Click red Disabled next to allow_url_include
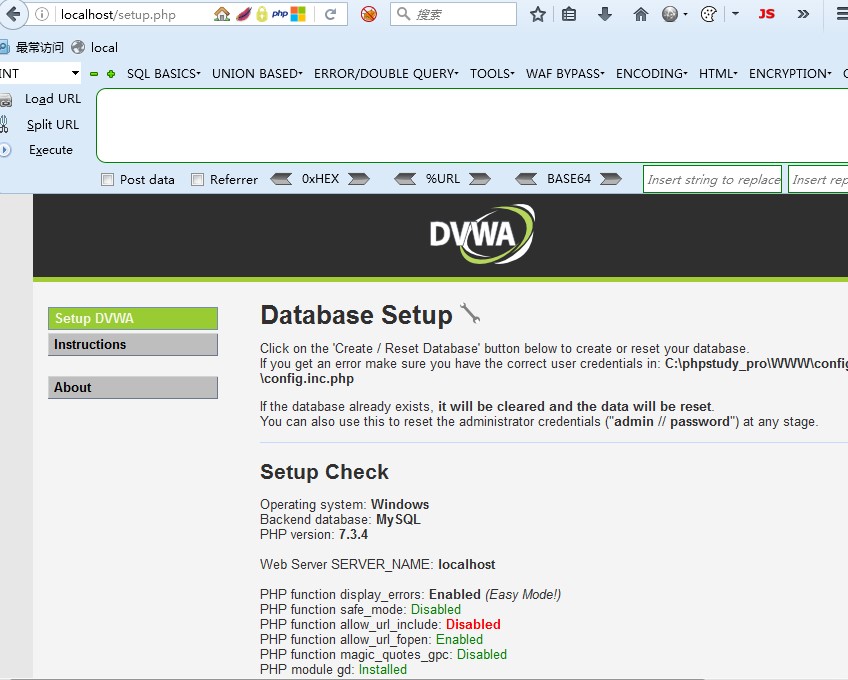This screenshot has width=848, height=680. pyautogui.click(x=473, y=624)
